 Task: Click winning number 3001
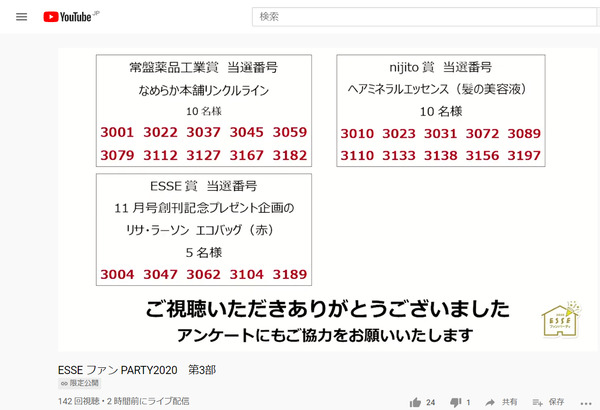(117, 132)
